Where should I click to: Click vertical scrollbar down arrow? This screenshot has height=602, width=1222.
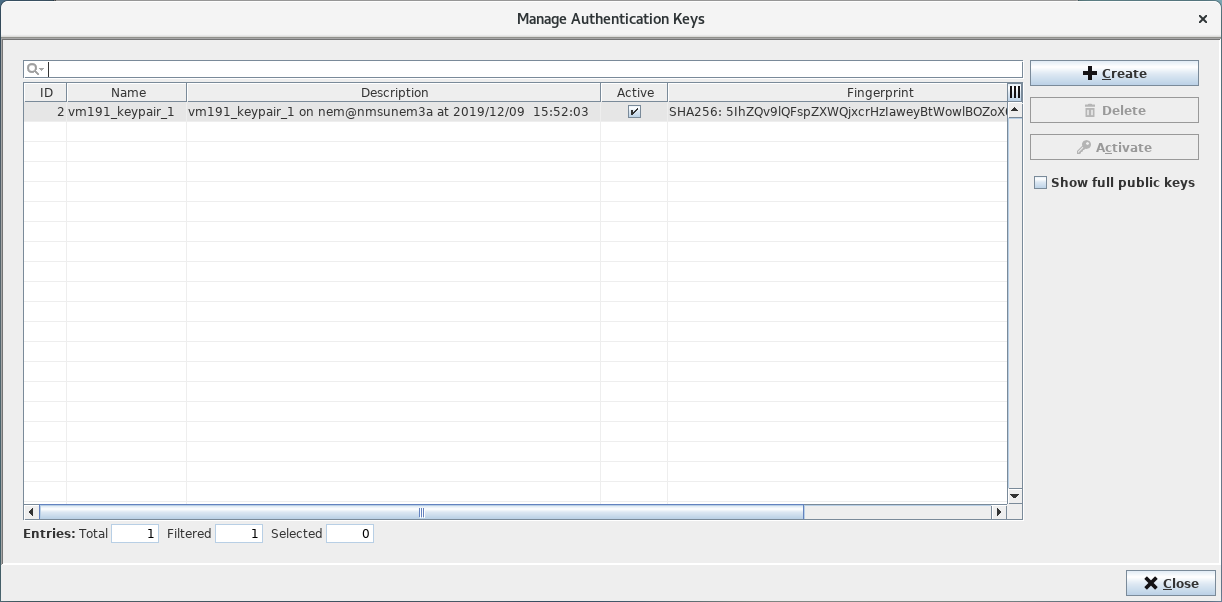(1014, 496)
